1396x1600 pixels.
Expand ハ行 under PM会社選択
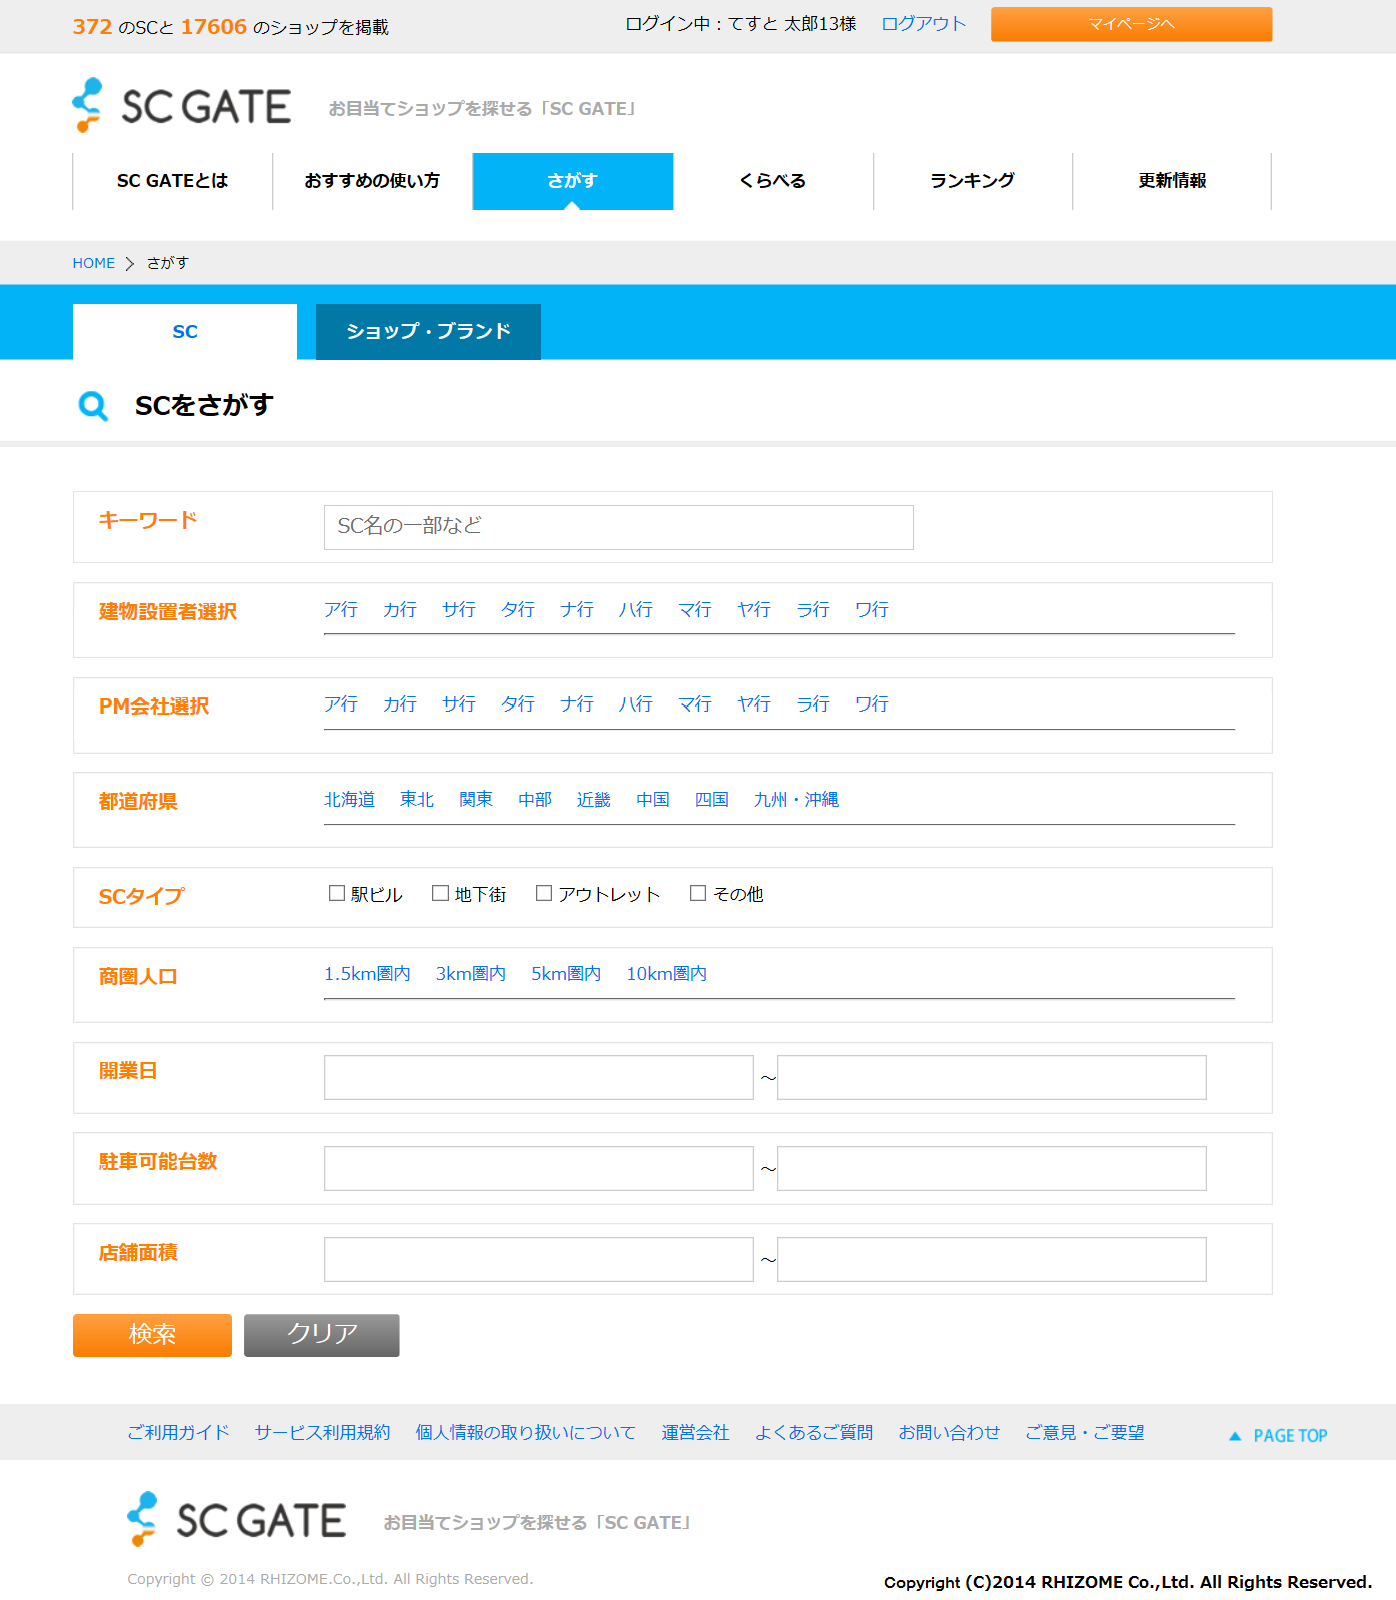[636, 704]
